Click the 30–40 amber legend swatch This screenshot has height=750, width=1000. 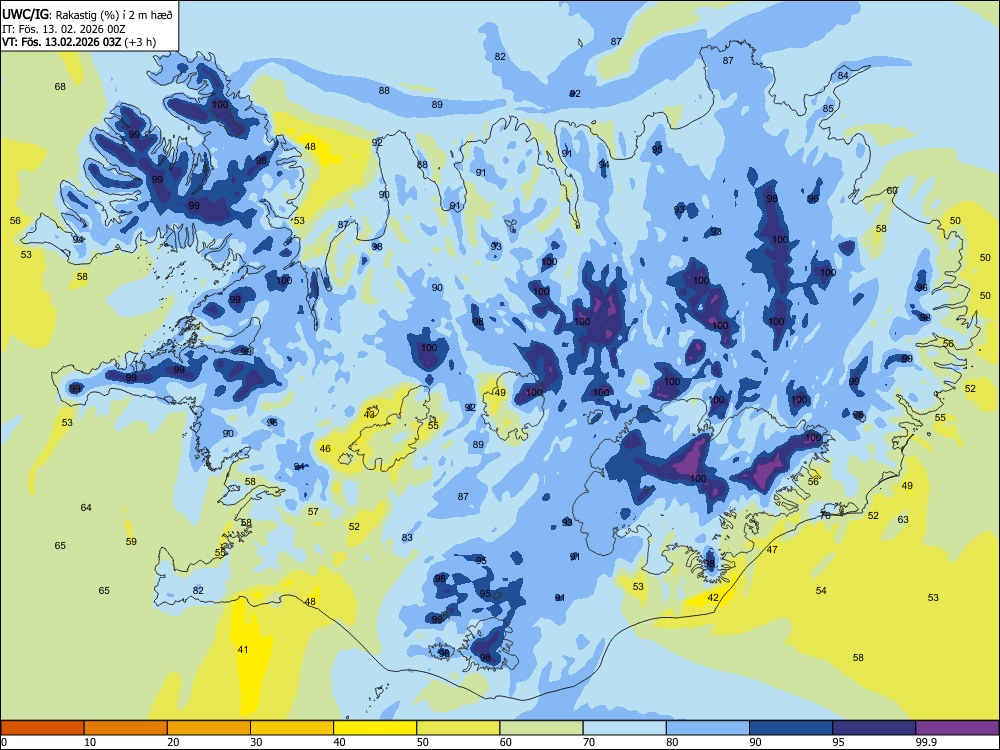(292, 728)
